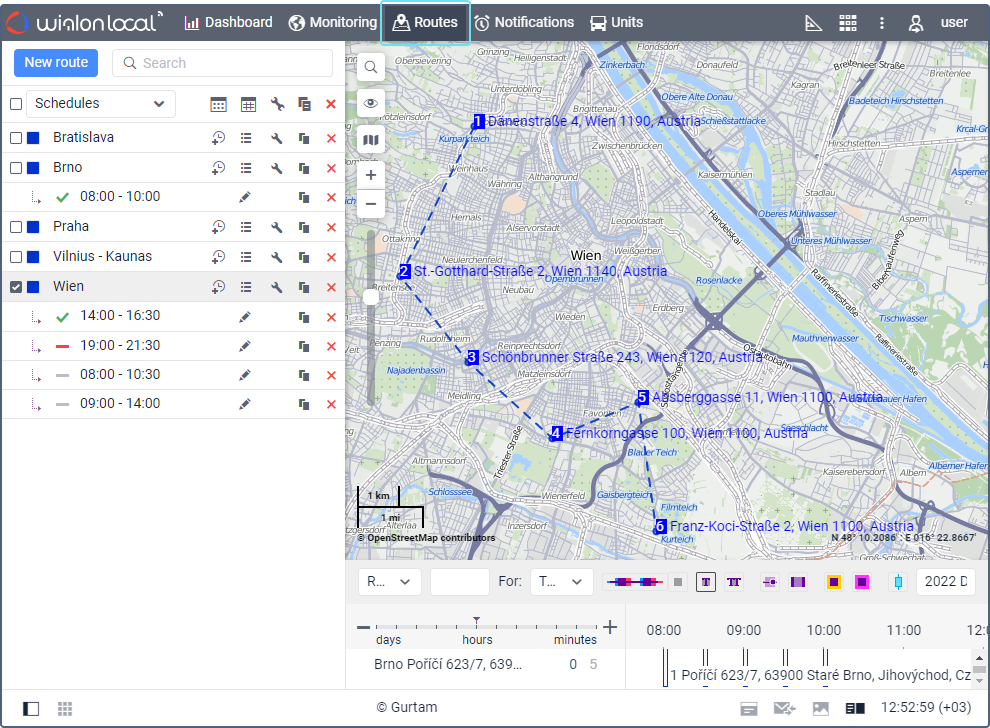Expand the Schedules dropdown
This screenshot has height=728, width=990.
101,104
